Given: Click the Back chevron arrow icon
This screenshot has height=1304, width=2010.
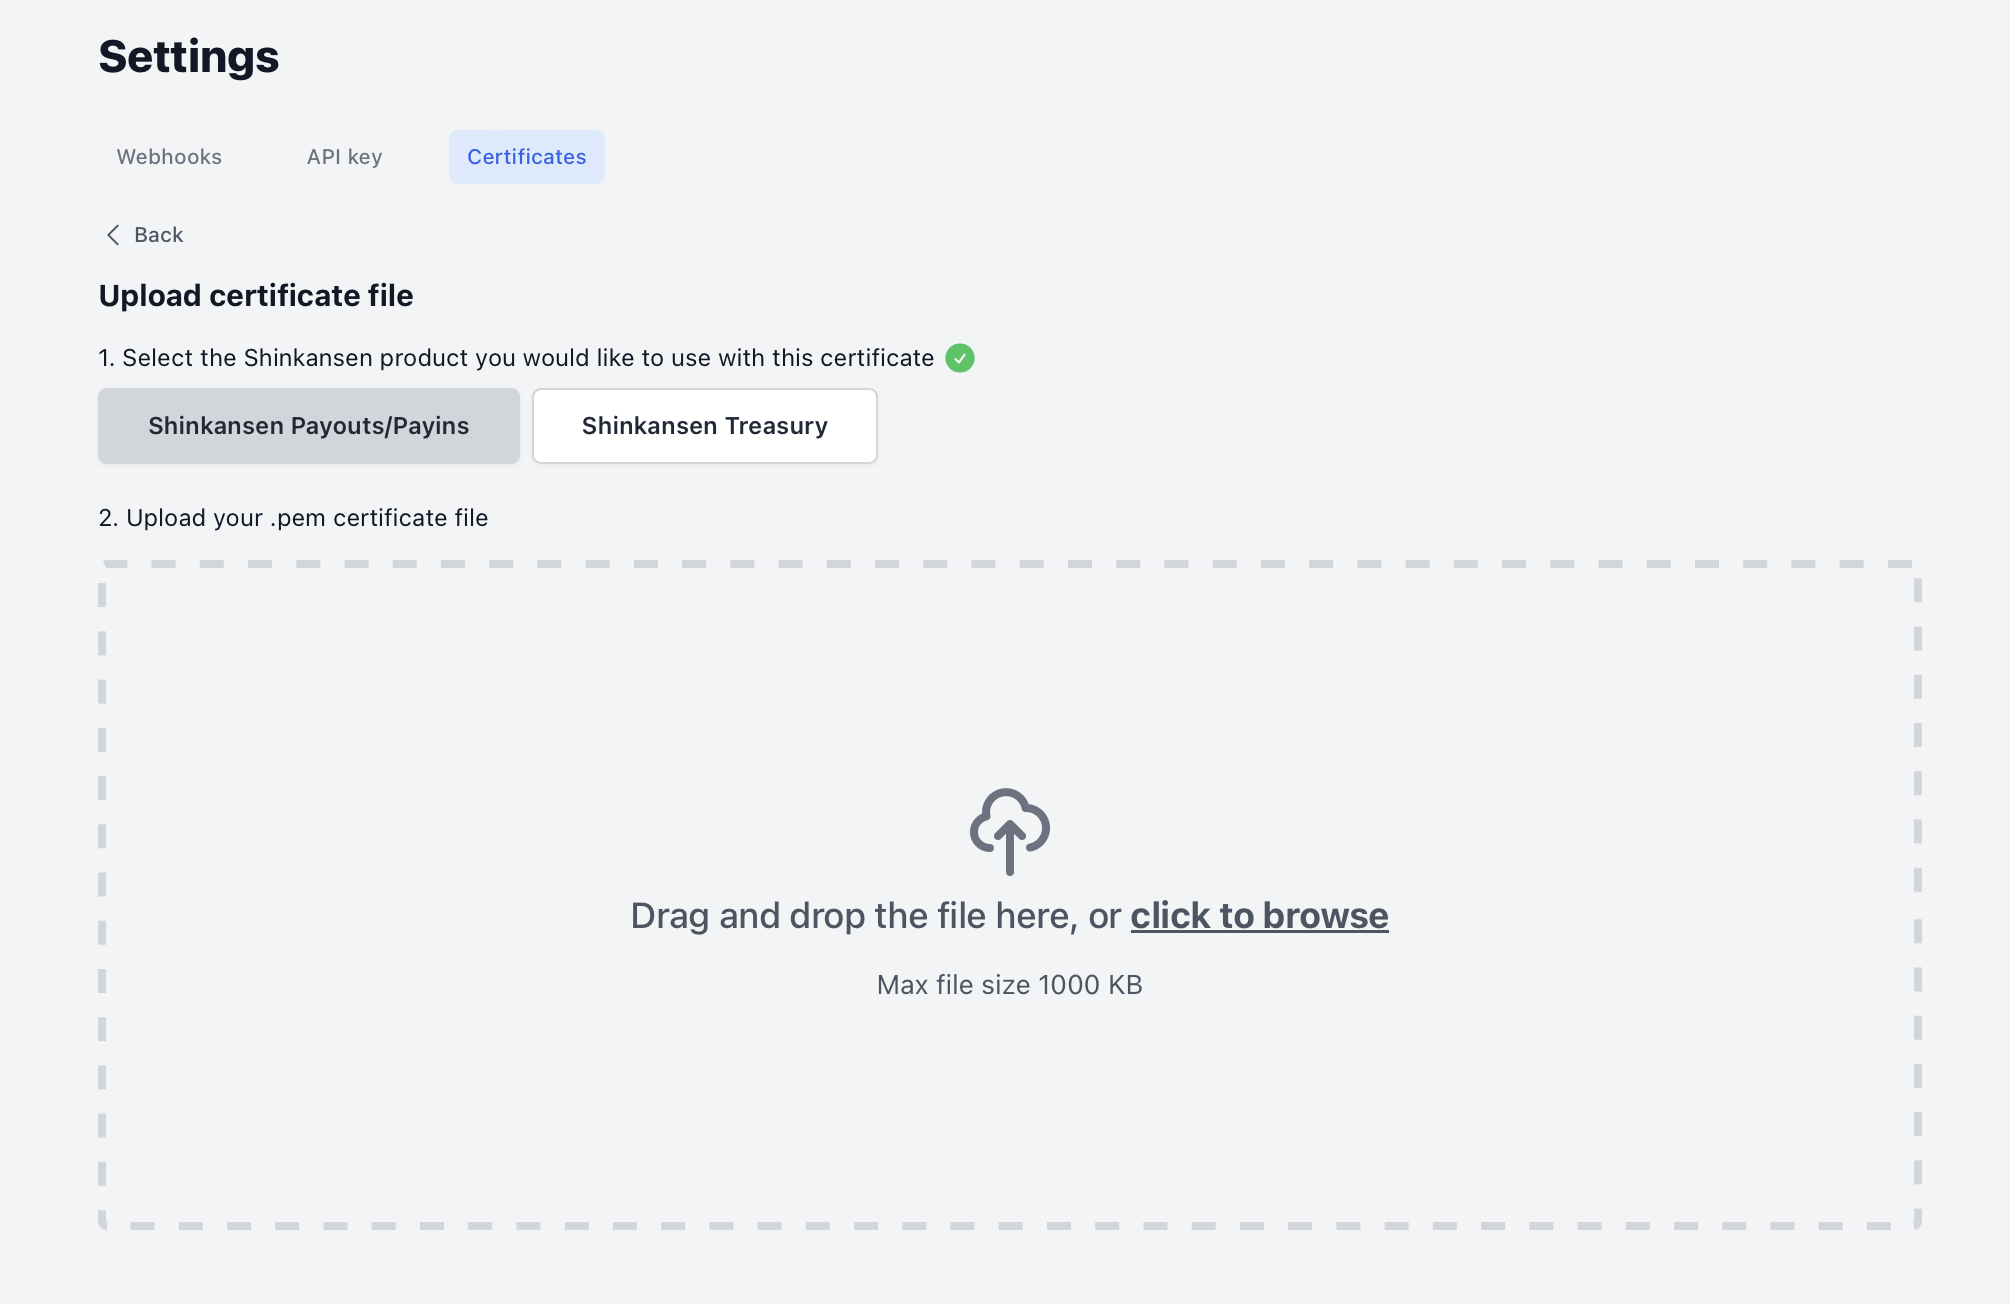Looking at the screenshot, I should [113, 235].
